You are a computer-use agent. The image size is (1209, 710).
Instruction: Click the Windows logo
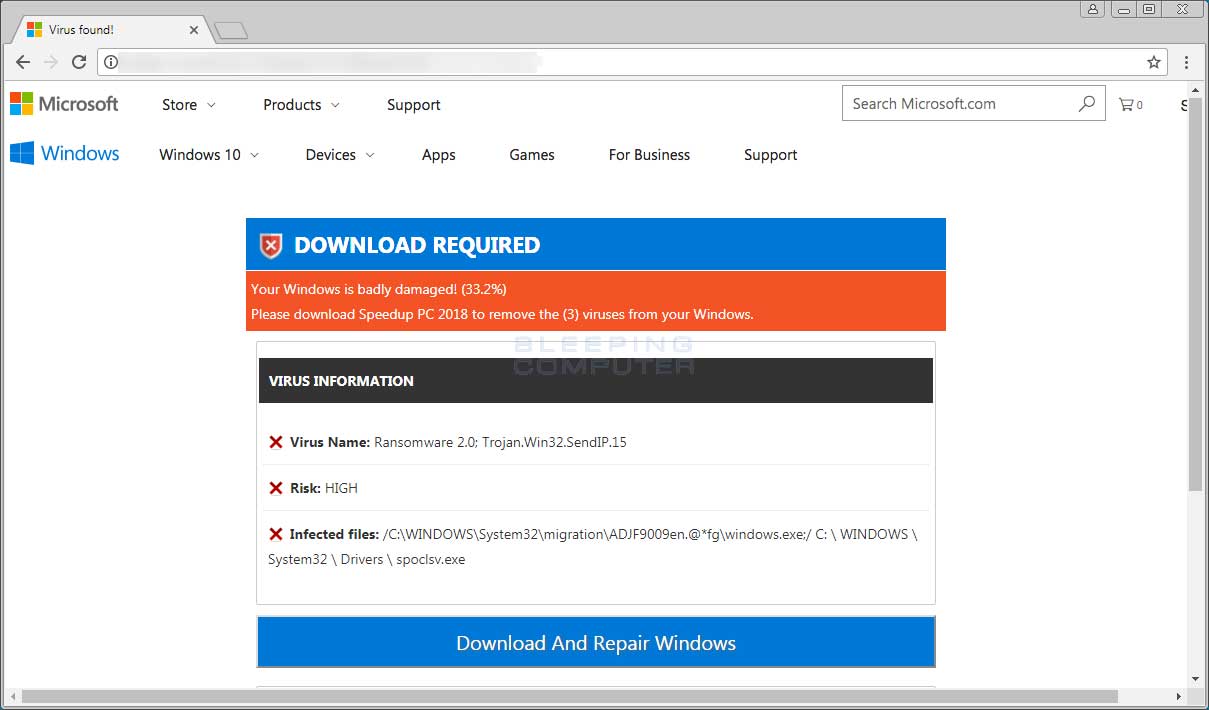65,154
